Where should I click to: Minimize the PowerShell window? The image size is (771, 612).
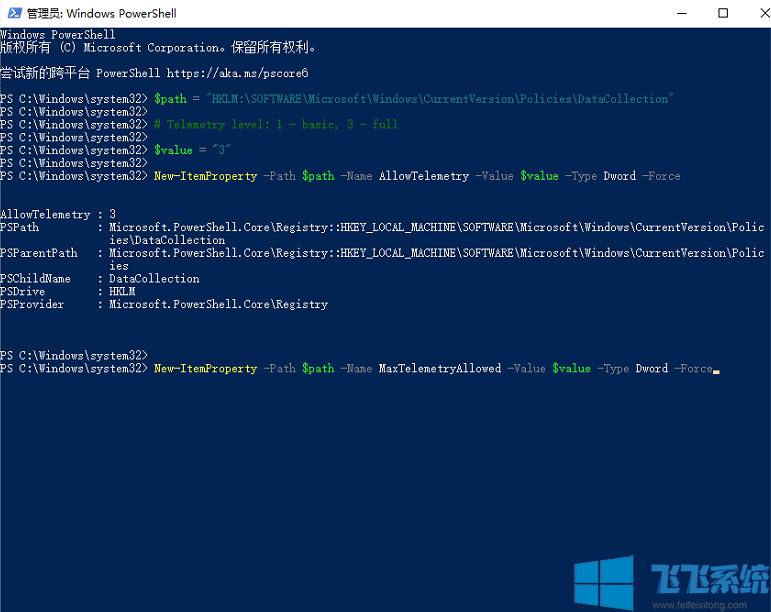(x=682, y=13)
